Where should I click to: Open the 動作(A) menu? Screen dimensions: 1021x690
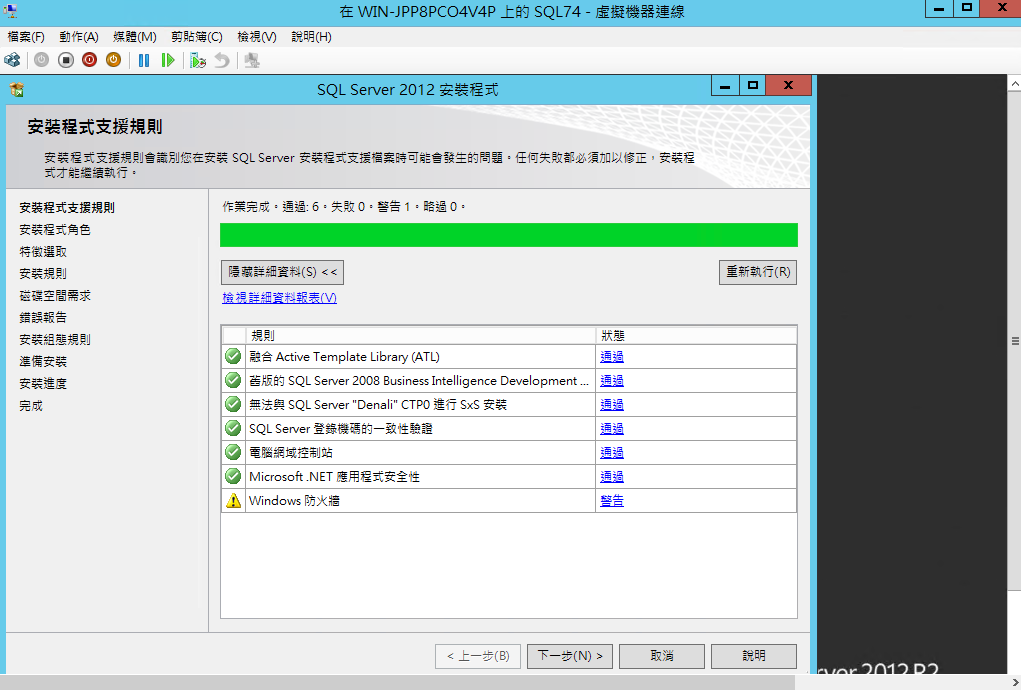pos(79,37)
